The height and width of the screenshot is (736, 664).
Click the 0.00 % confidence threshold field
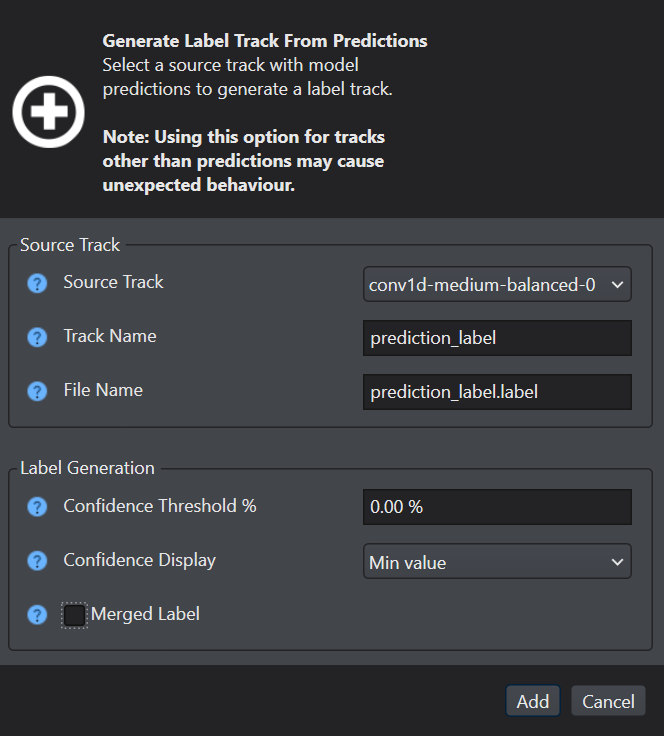(x=497, y=507)
